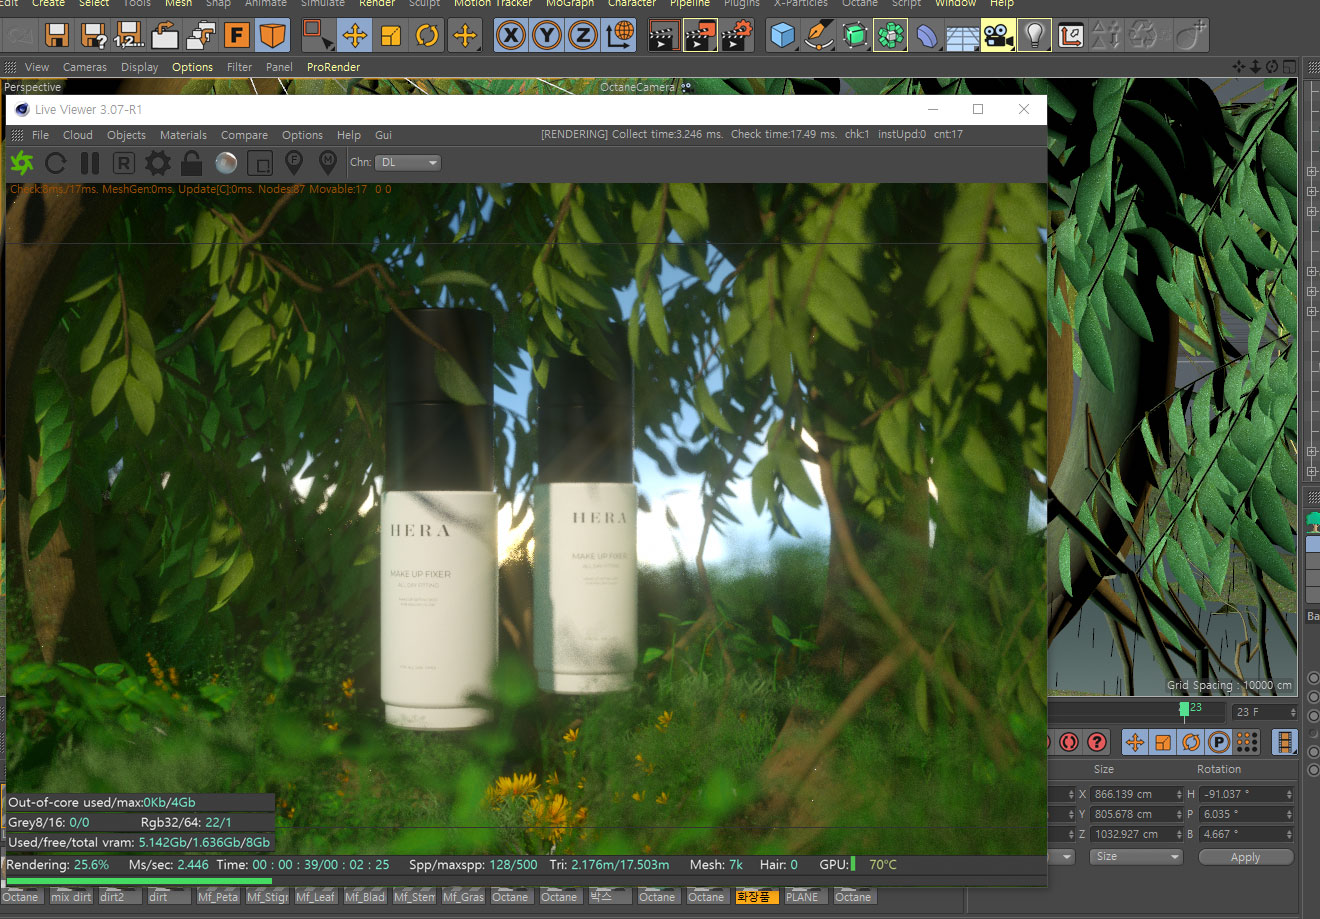The height and width of the screenshot is (919, 1320).
Task: Select the Rotate tool in top toolbar
Action: pyautogui.click(x=427, y=36)
